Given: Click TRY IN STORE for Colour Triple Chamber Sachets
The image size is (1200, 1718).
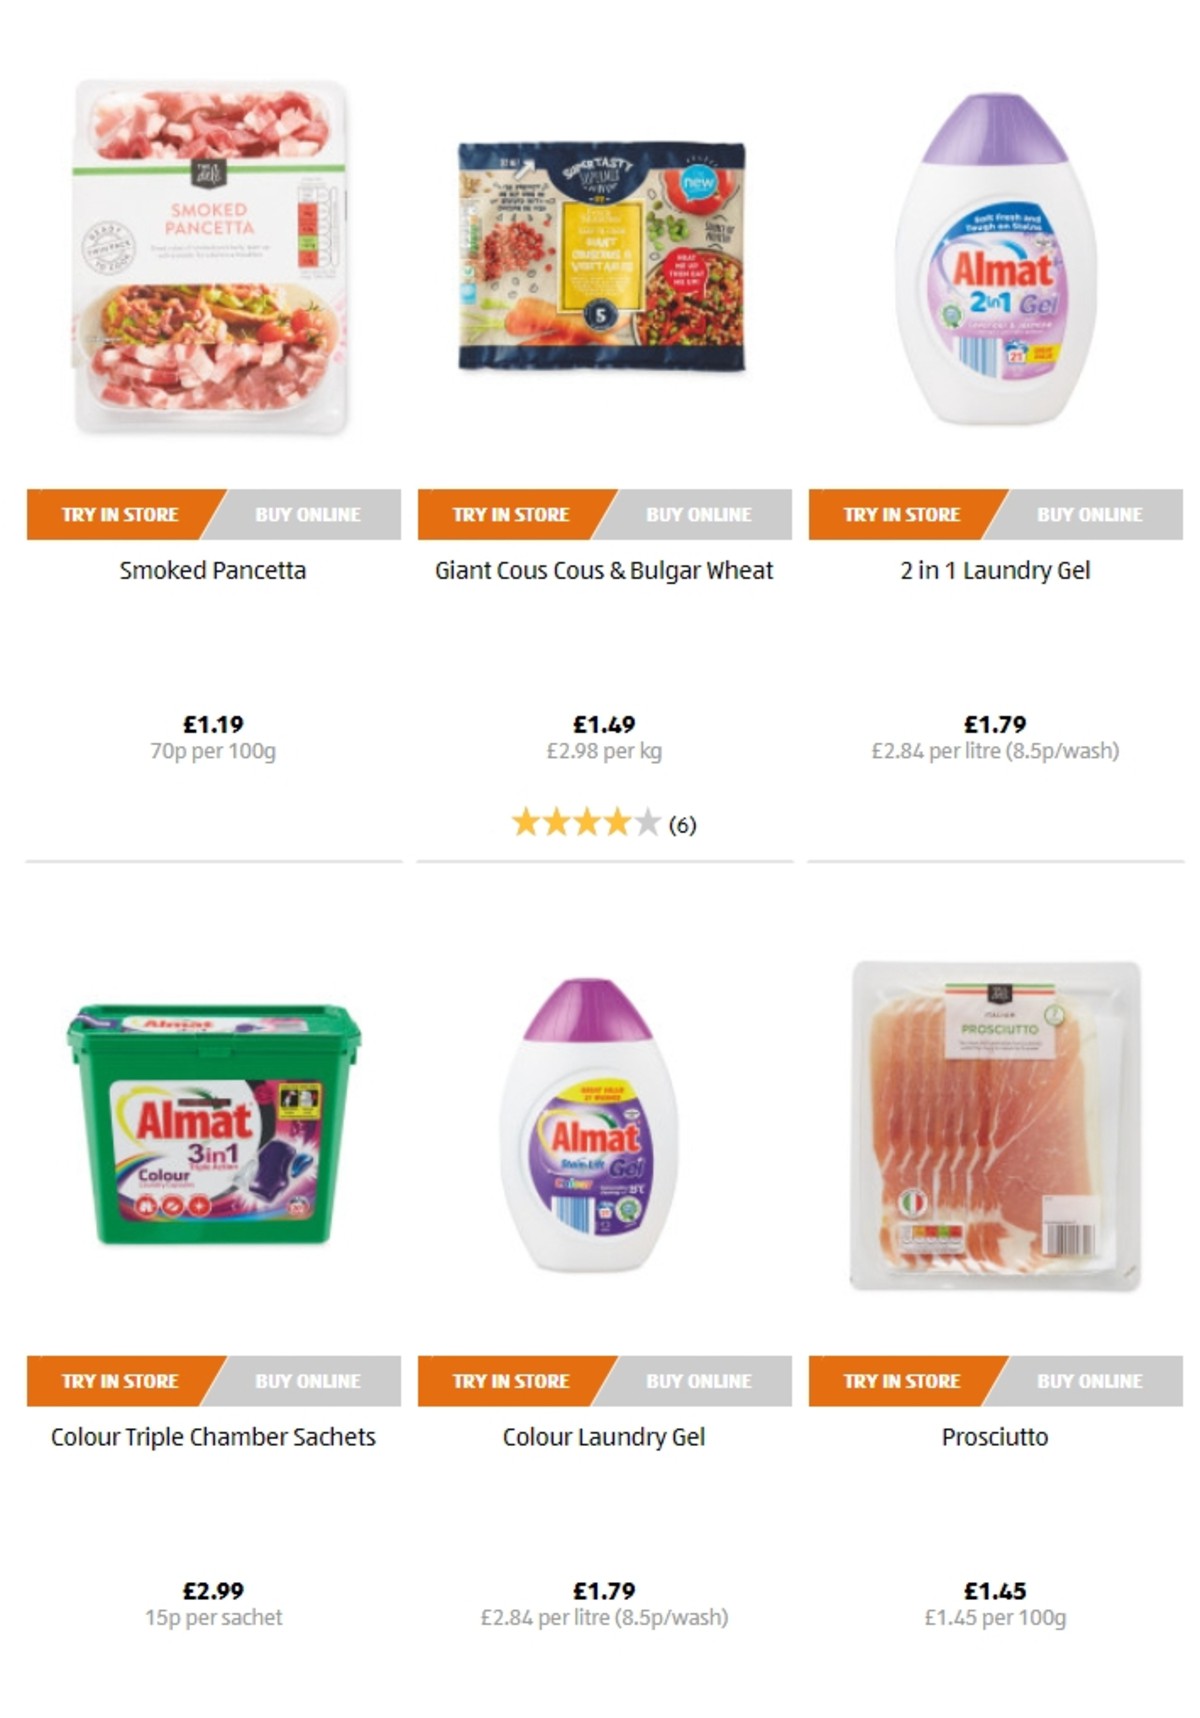Looking at the screenshot, I should (x=120, y=1381).
